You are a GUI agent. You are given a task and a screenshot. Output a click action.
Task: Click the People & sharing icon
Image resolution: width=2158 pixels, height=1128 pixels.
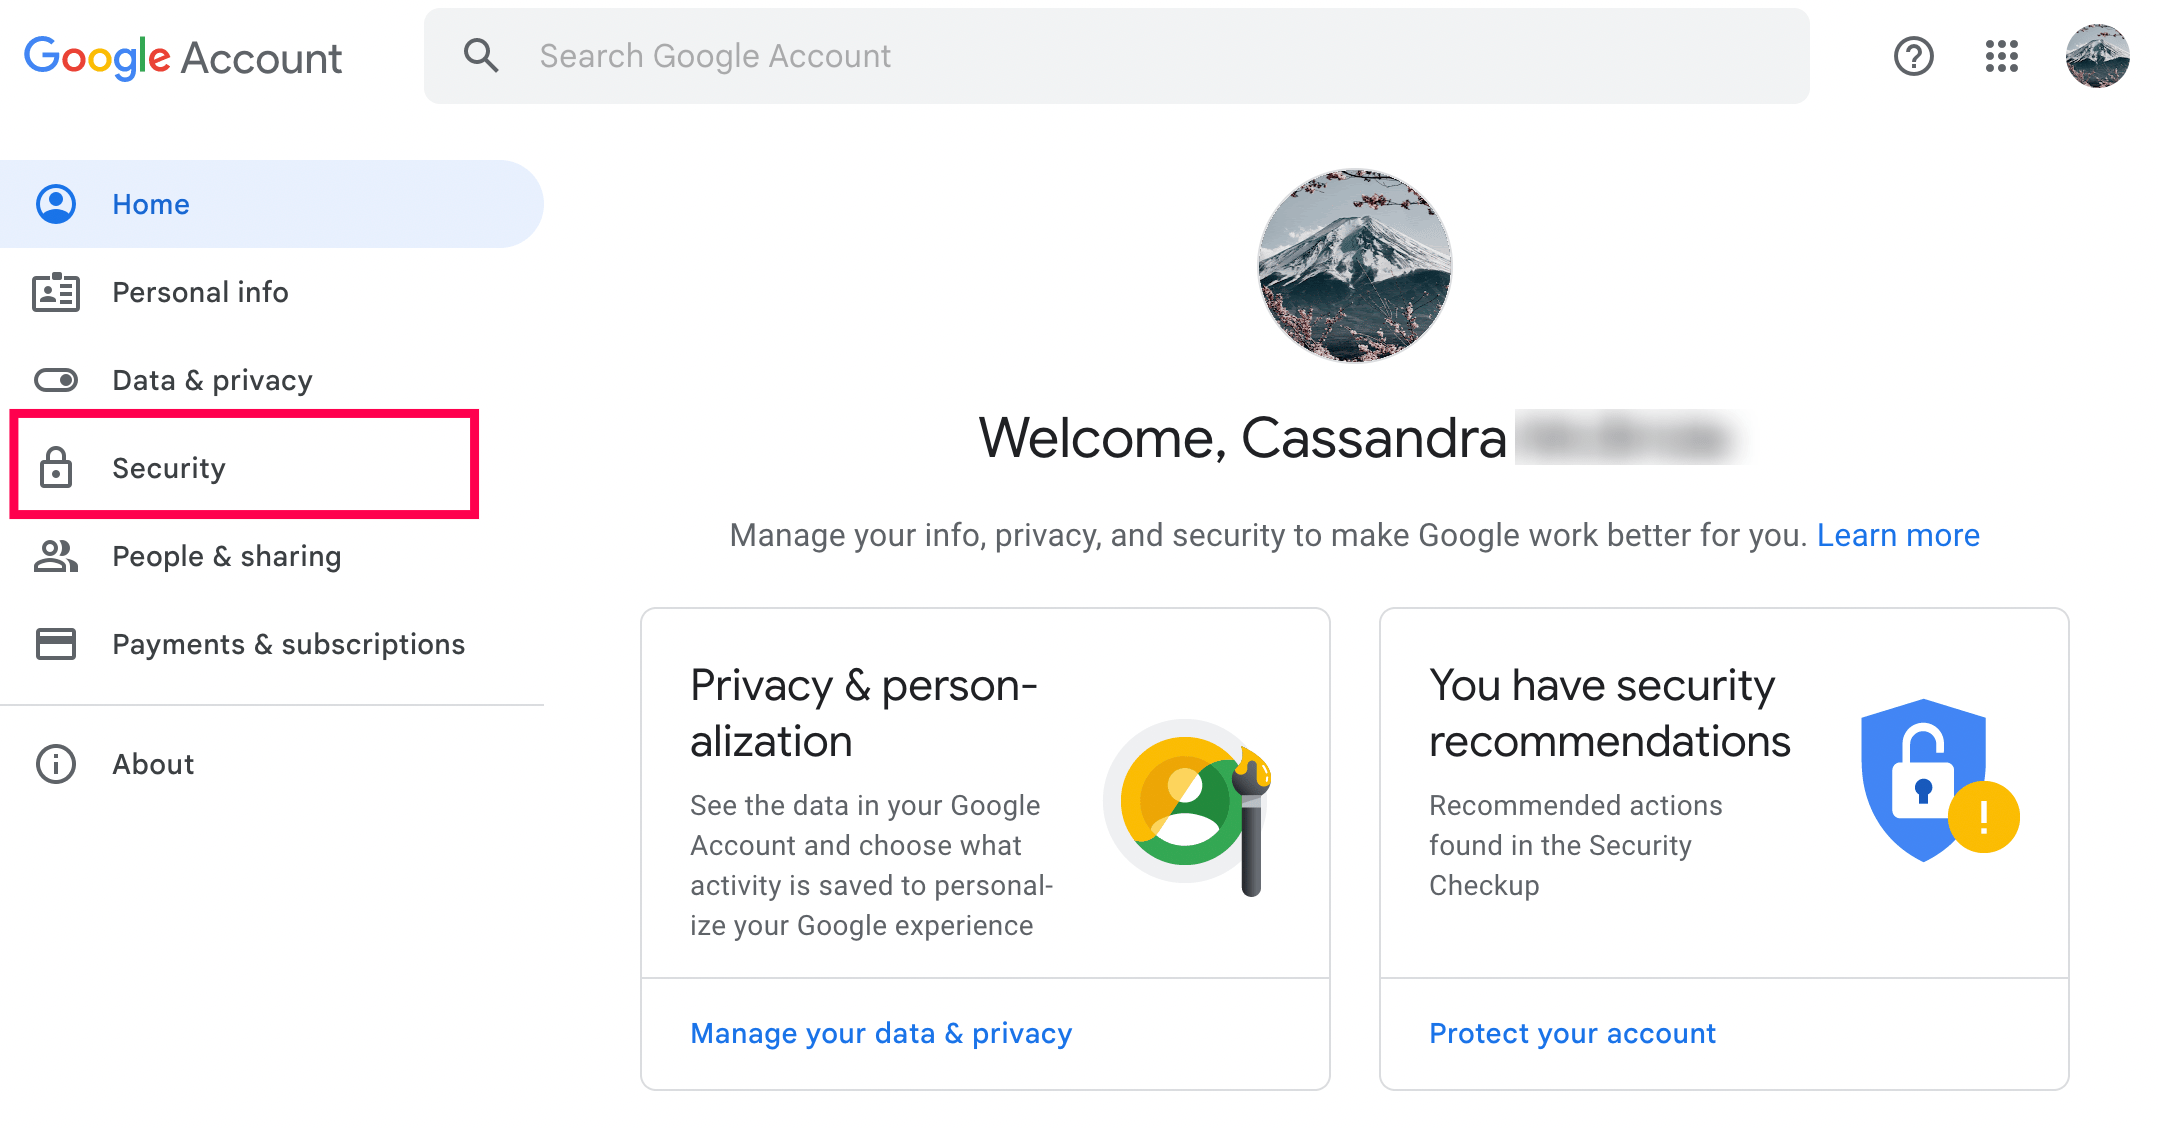point(56,556)
